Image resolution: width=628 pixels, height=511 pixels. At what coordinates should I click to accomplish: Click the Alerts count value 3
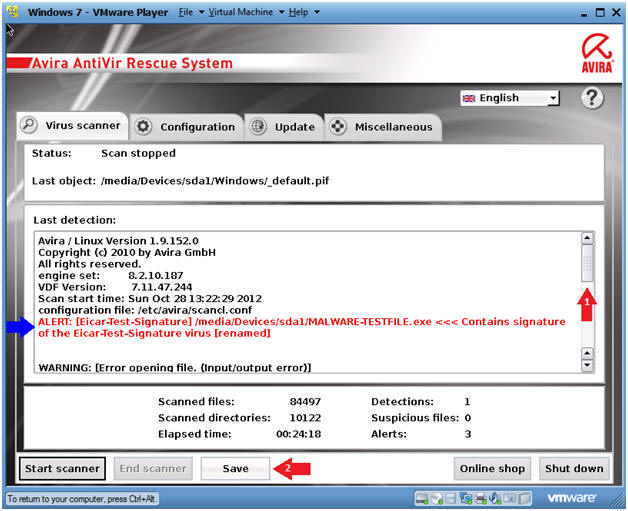(x=467, y=434)
